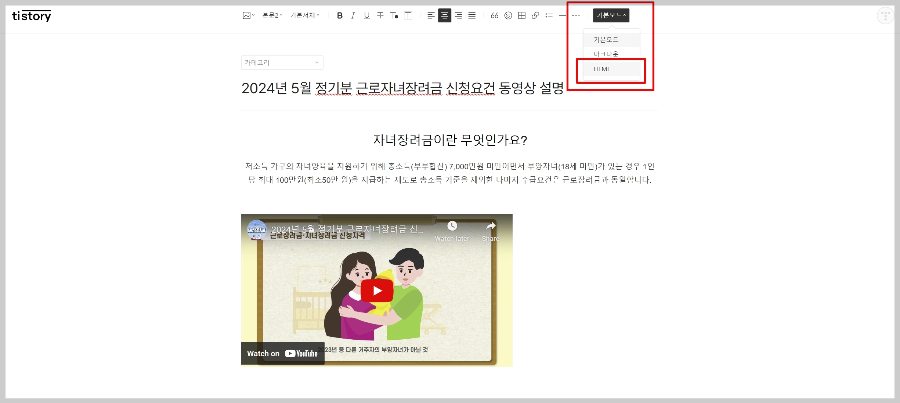
Task: Insert a hyperlink
Action: pyautogui.click(x=536, y=16)
